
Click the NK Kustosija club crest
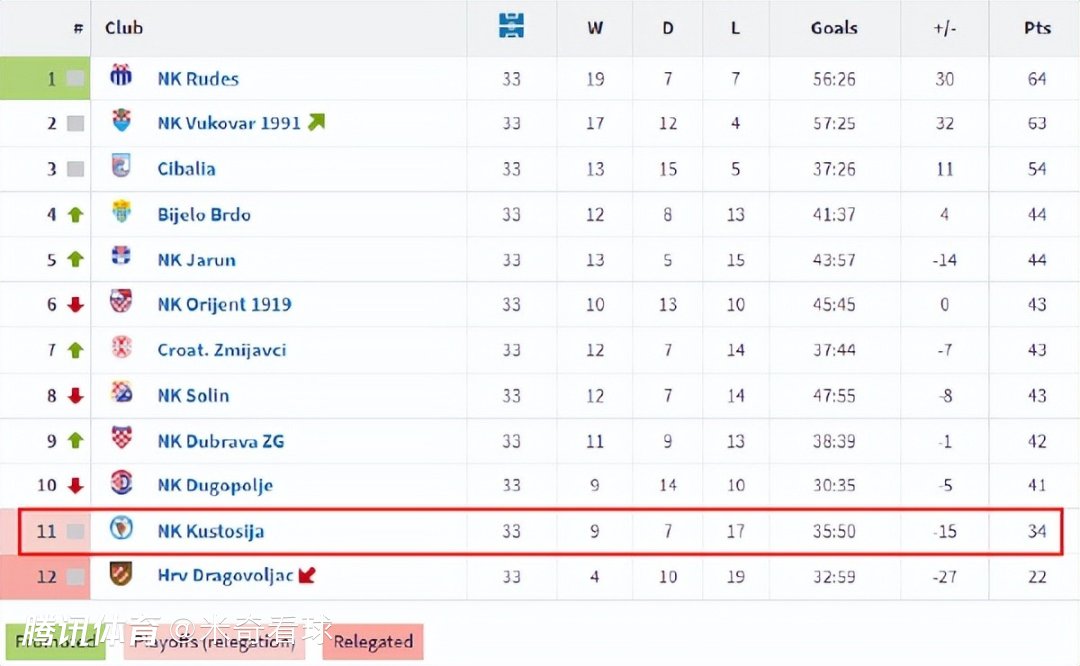coord(121,530)
